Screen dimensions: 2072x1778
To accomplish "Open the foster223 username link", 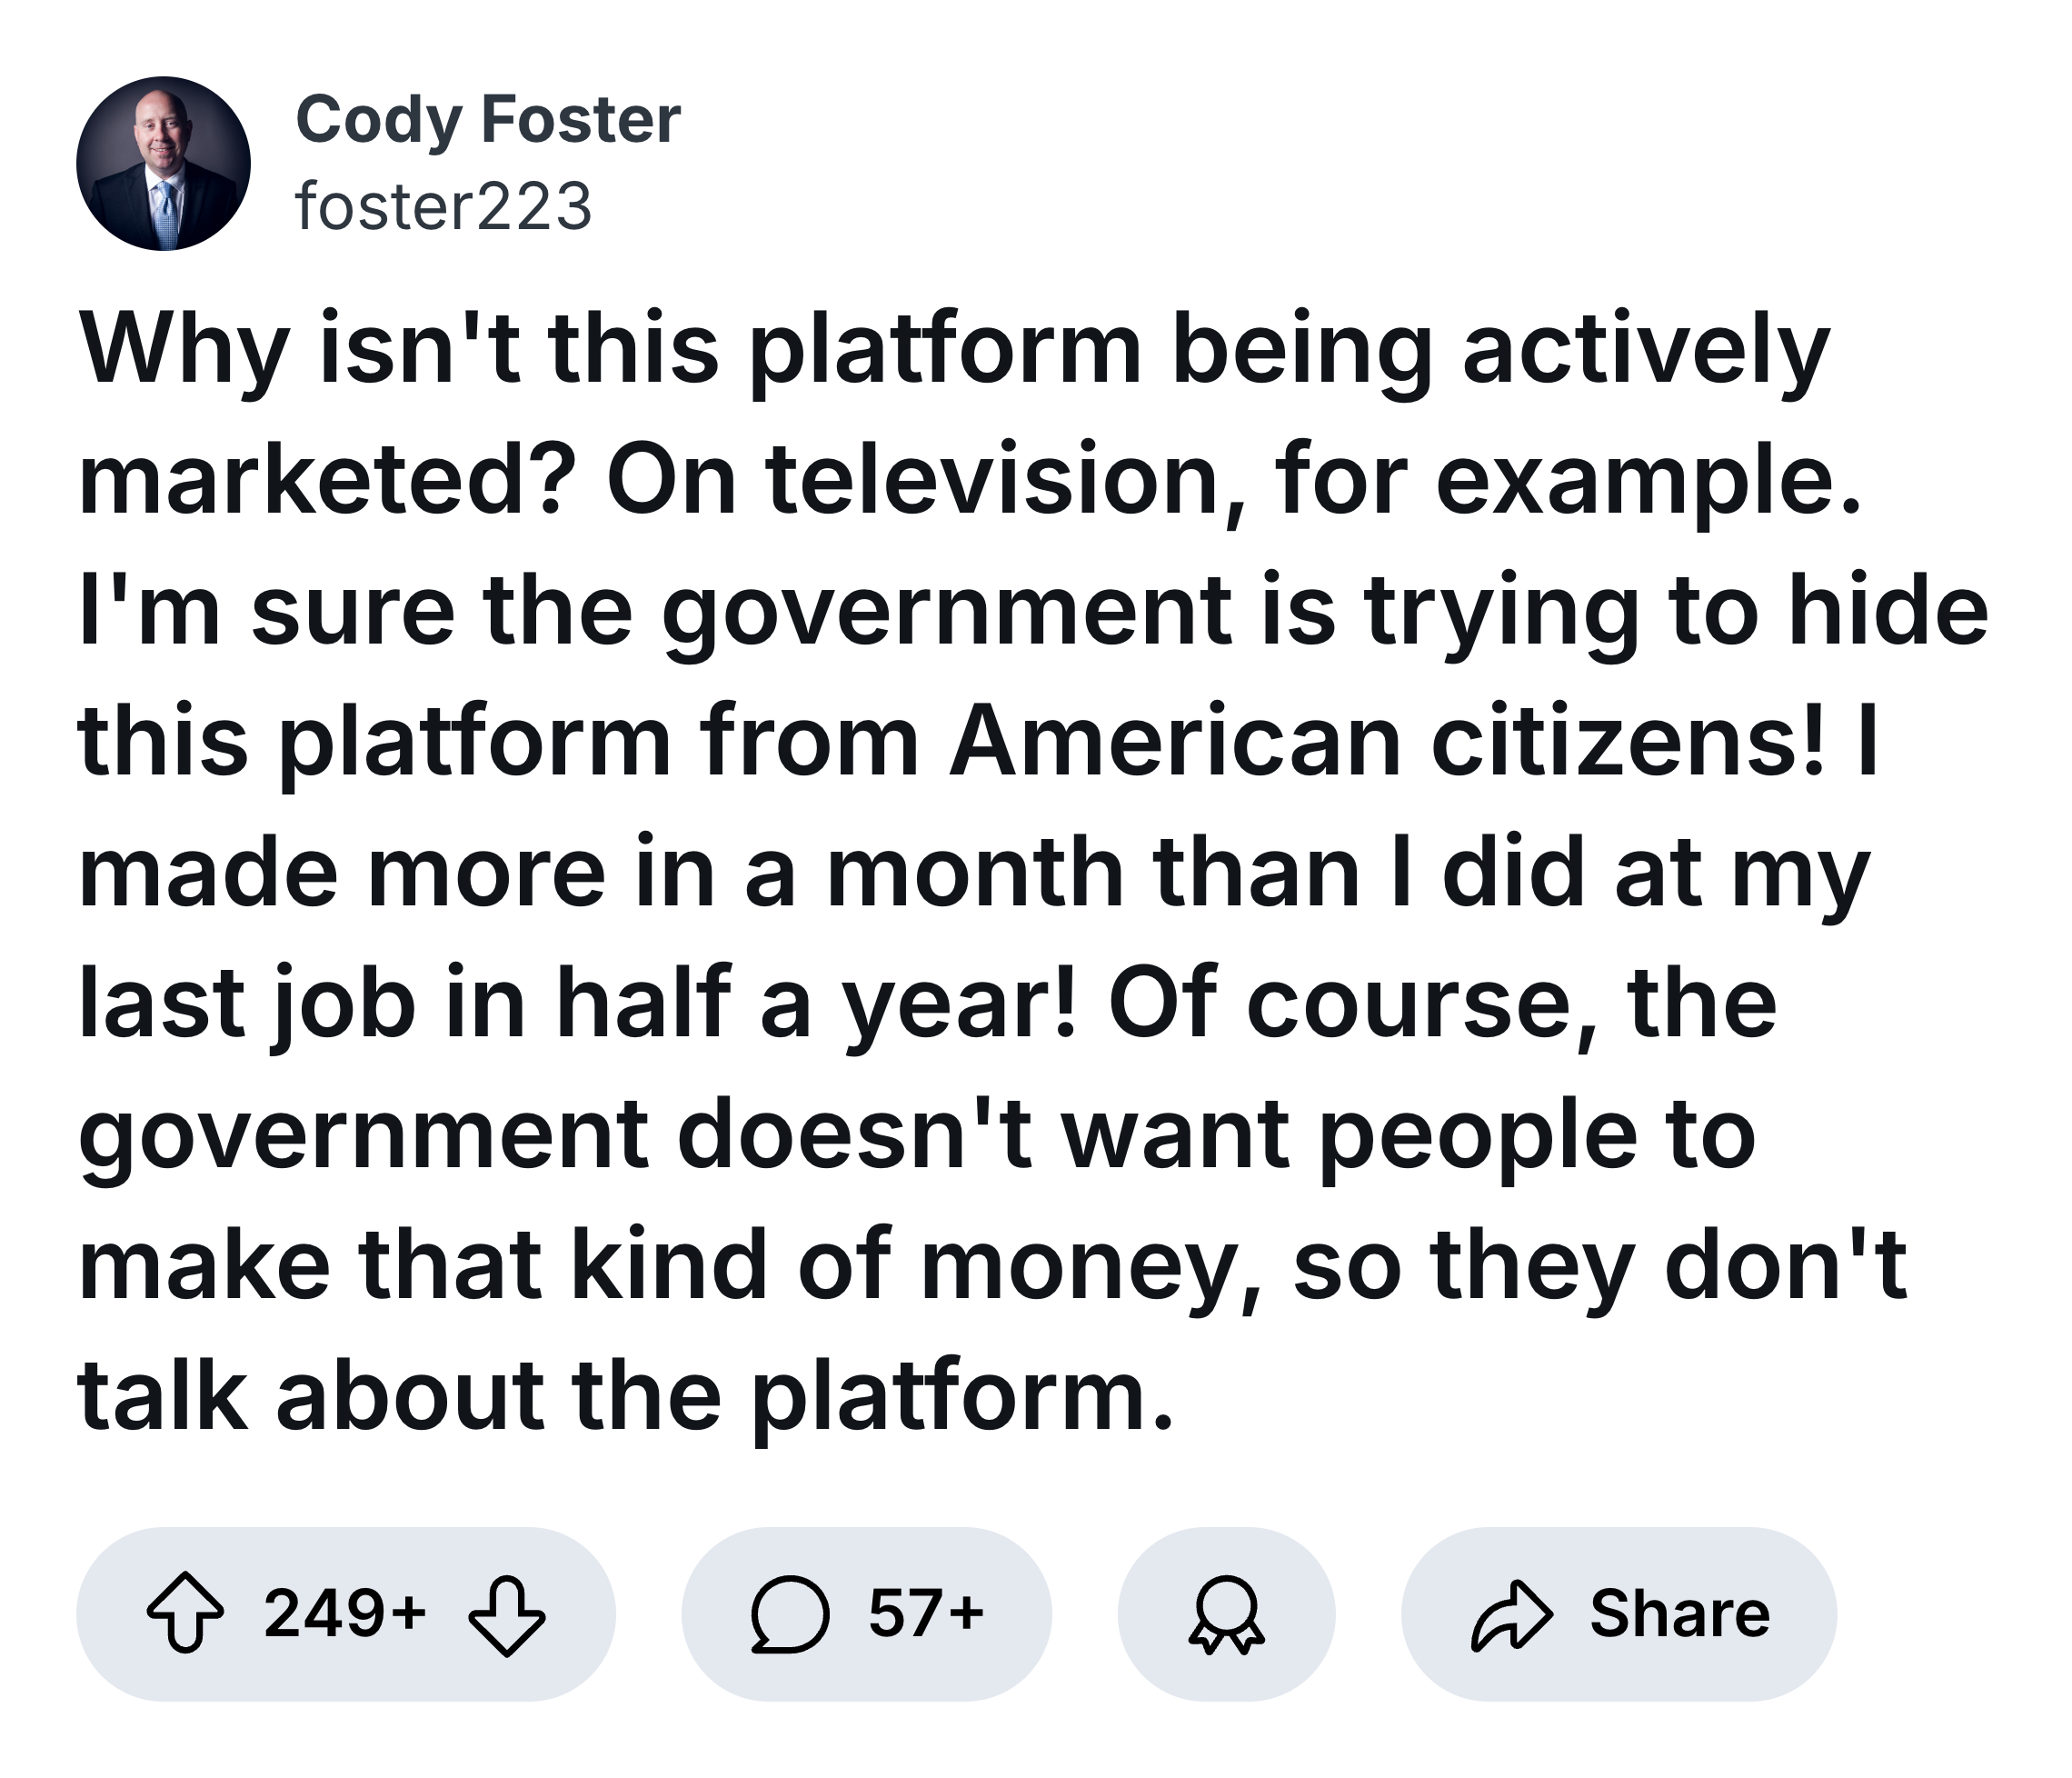I will click(x=444, y=207).
